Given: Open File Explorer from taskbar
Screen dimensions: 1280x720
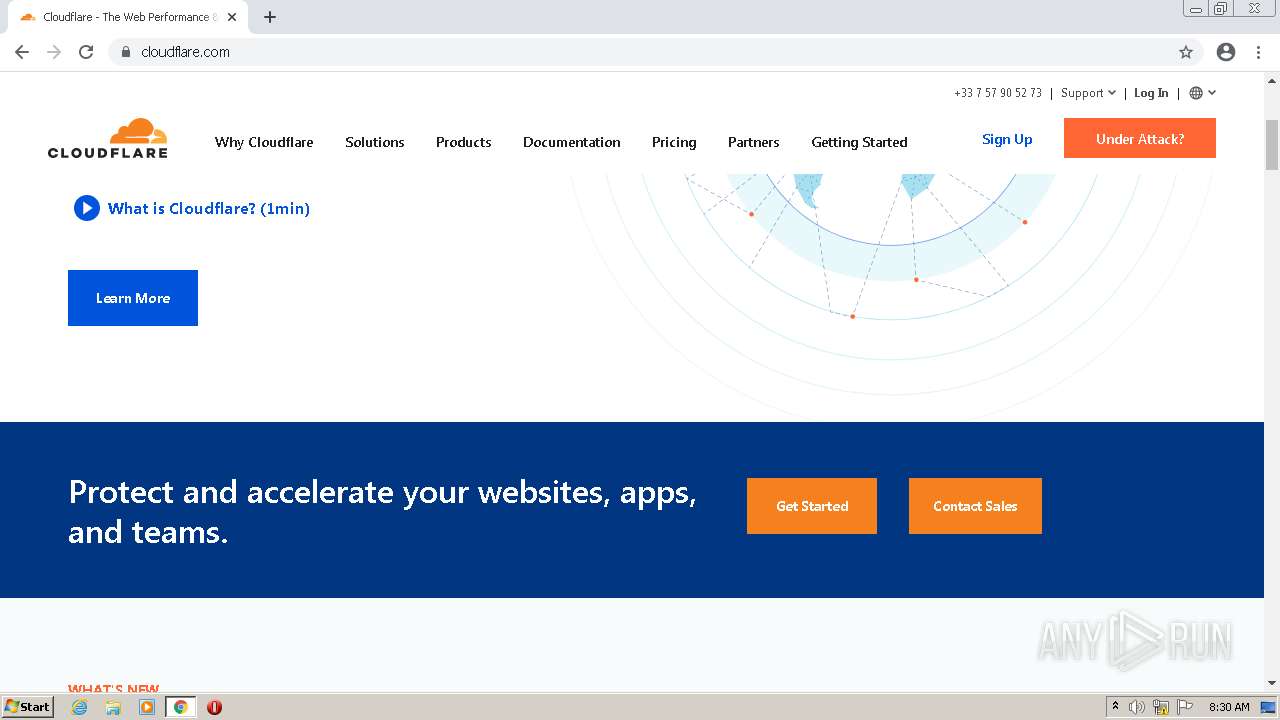Looking at the screenshot, I should click(x=113, y=707).
